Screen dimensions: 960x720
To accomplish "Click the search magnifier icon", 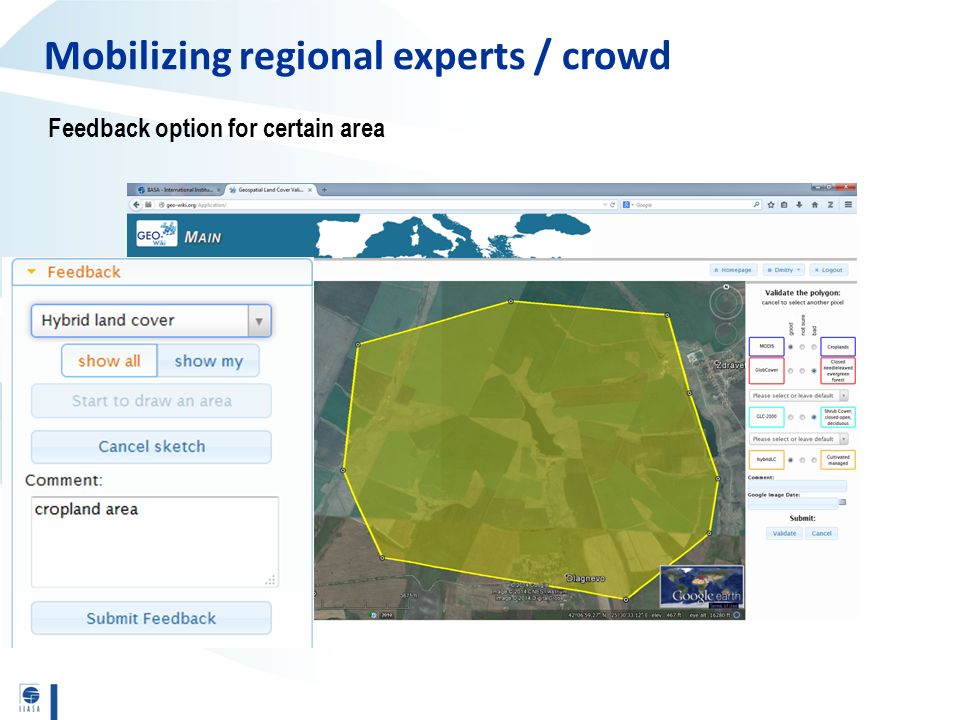I will click(x=757, y=204).
